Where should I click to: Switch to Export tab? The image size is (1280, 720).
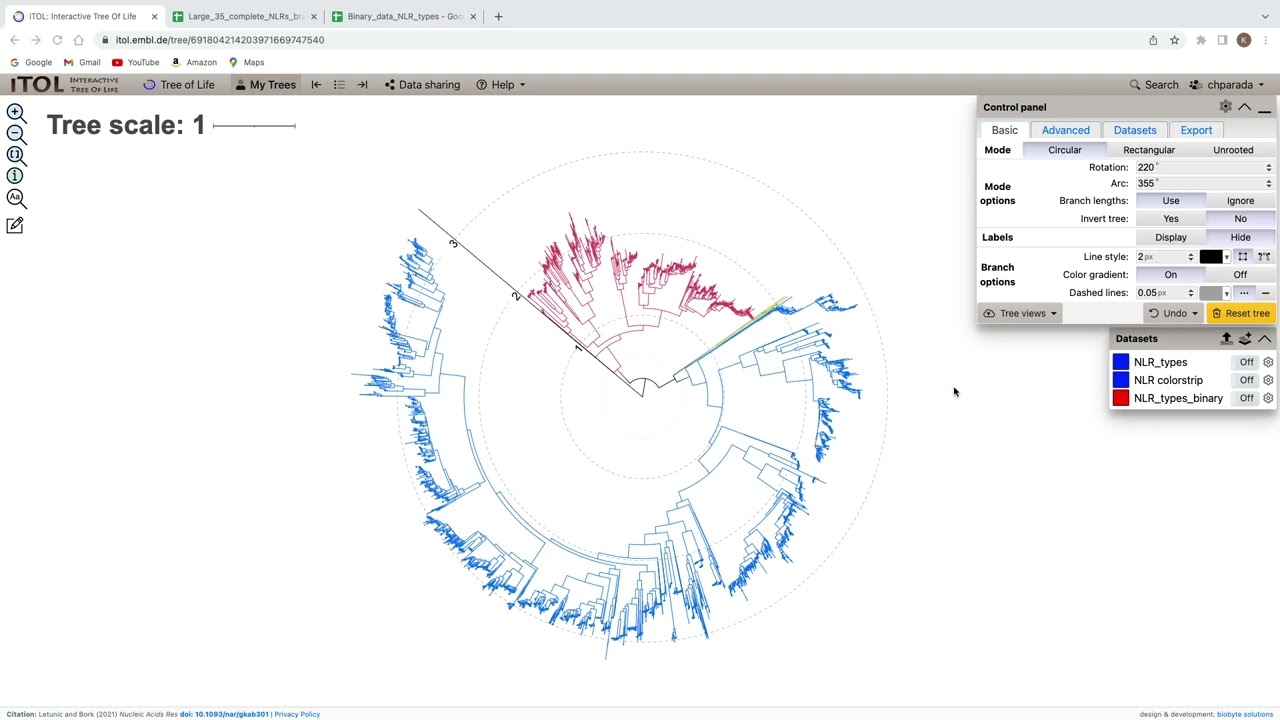click(x=1196, y=130)
